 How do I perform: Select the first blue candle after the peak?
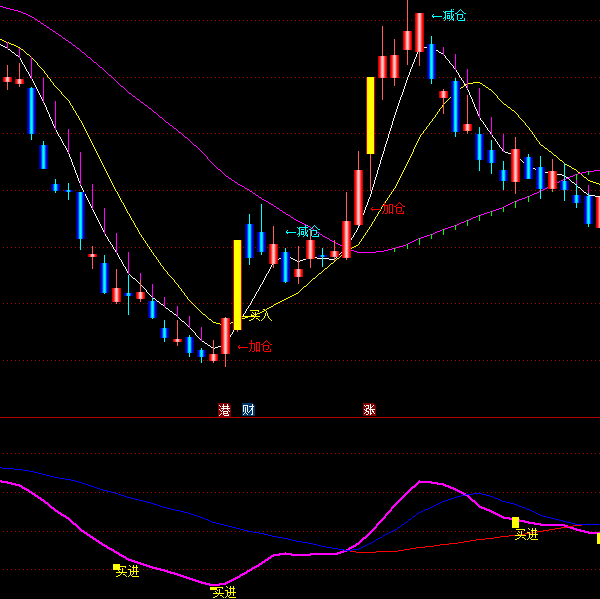[431, 61]
